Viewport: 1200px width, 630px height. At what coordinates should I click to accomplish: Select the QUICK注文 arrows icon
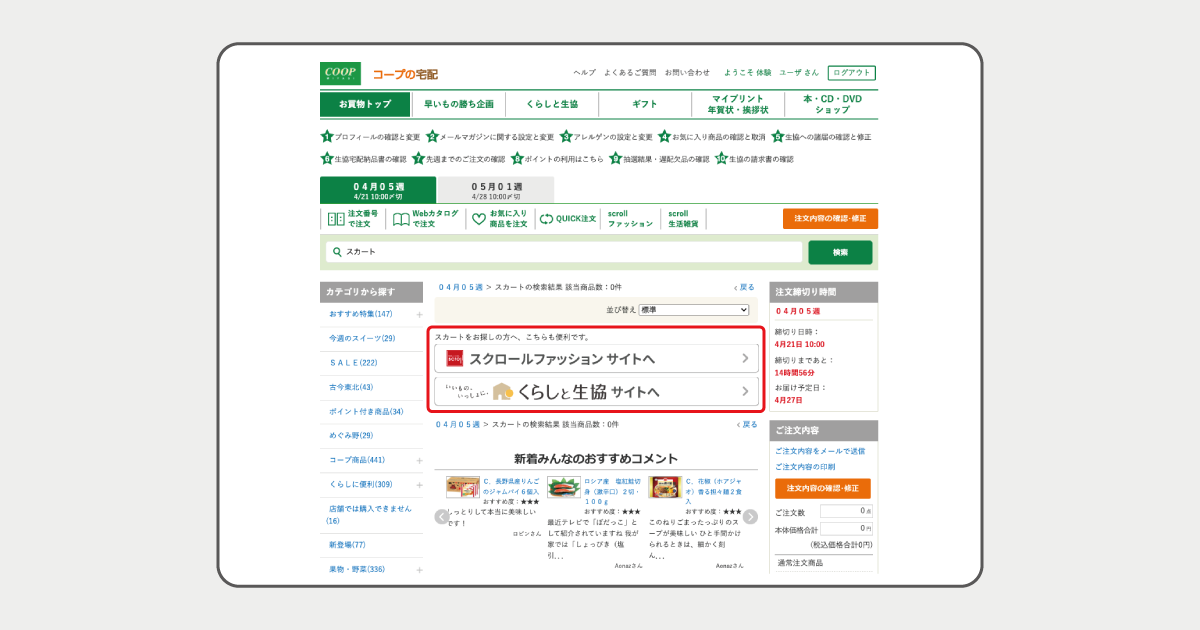(546, 219)
